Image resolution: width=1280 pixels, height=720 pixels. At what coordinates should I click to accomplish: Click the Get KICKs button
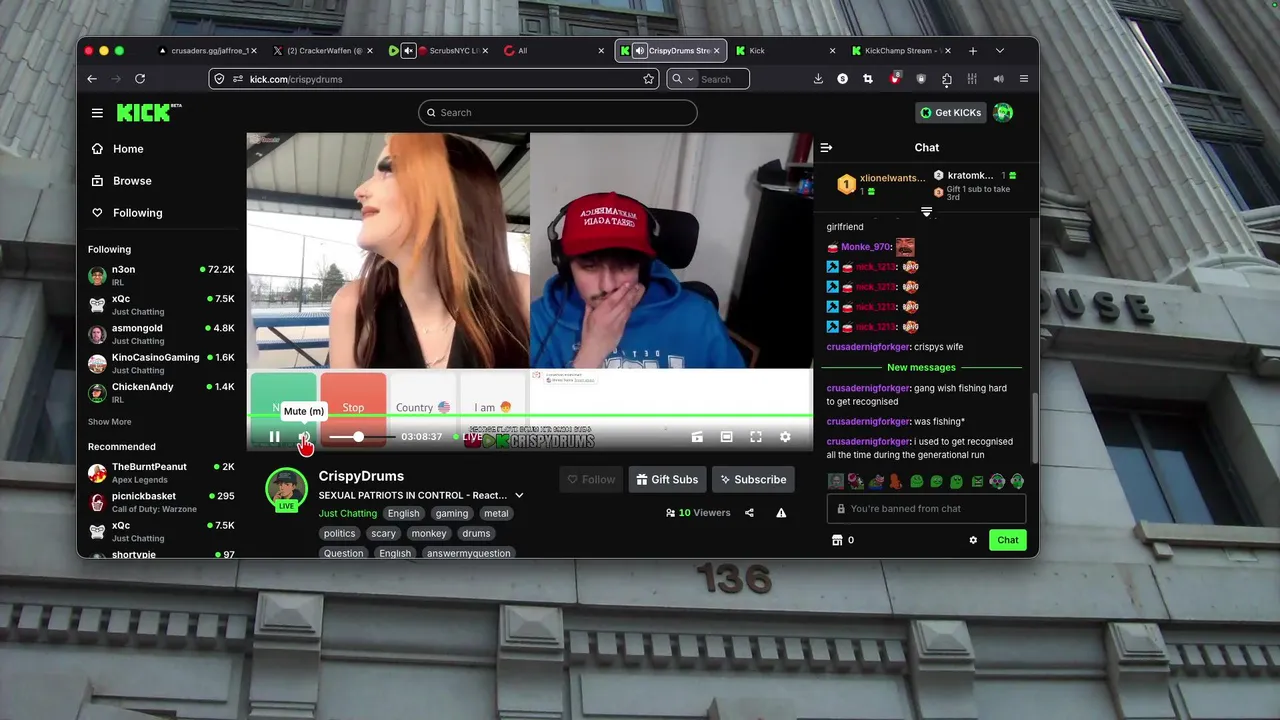point(951,113)
